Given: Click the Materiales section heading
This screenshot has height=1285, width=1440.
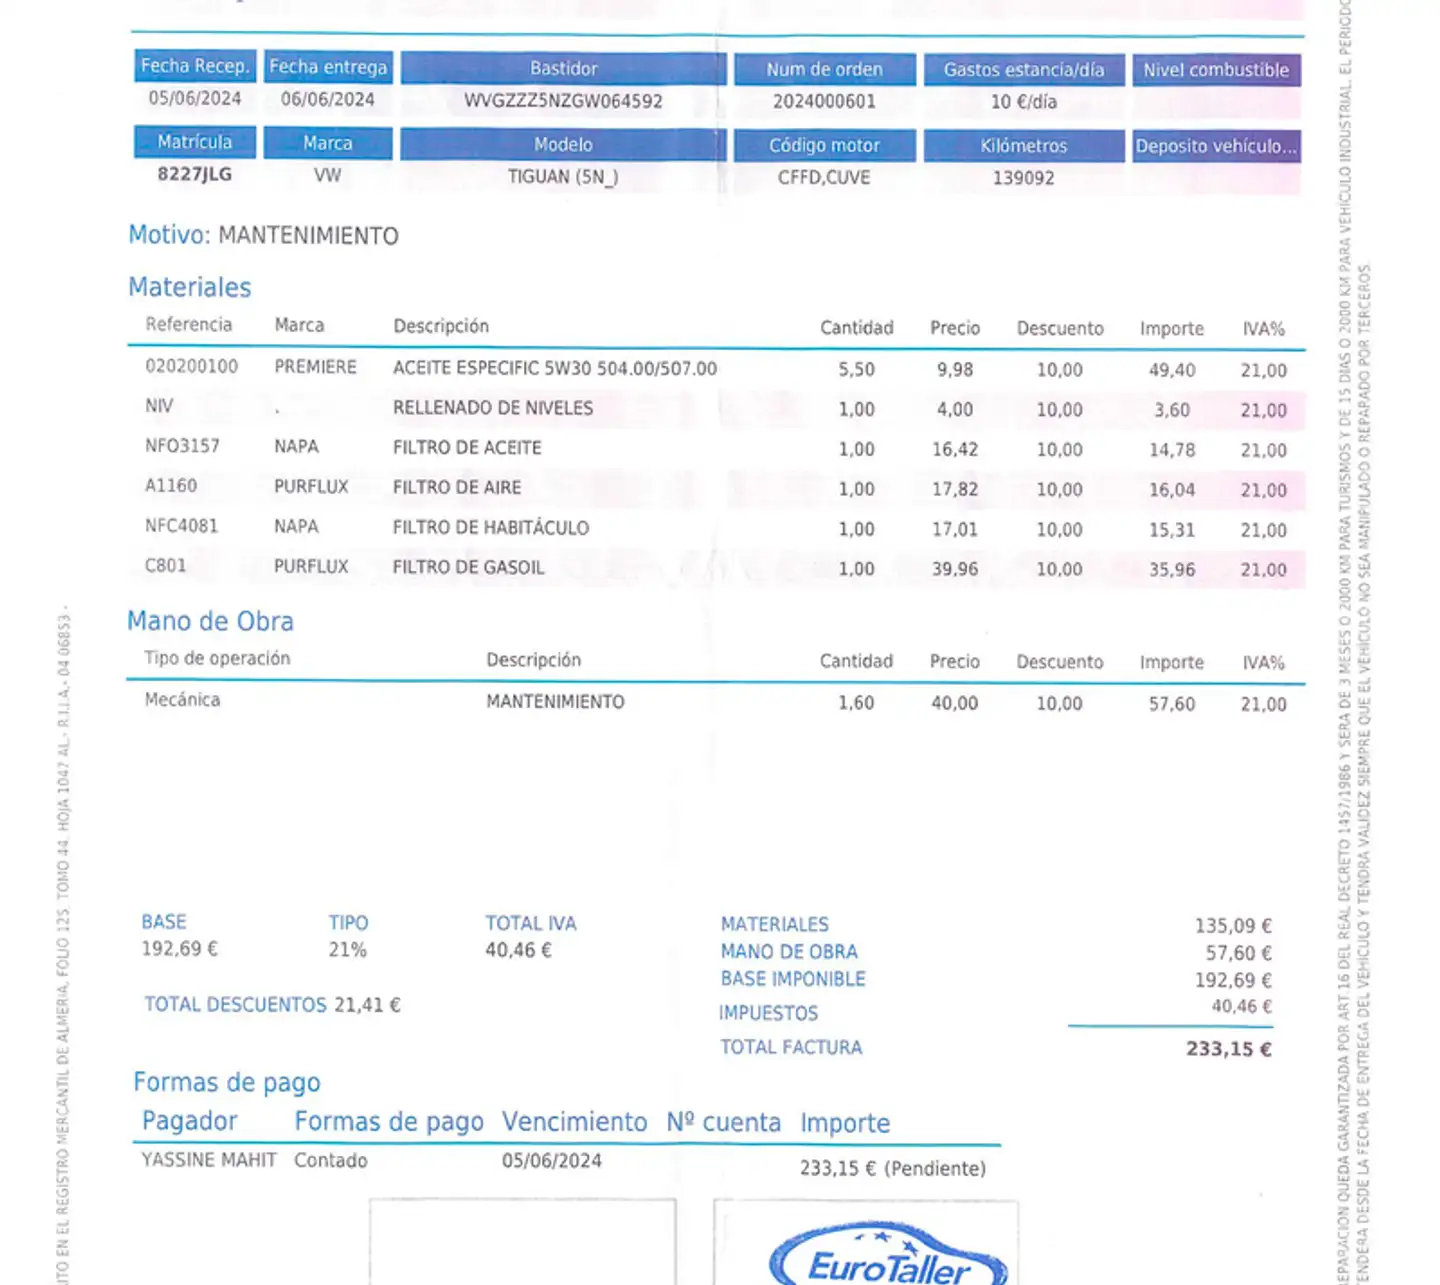Looking at the screenshot, I should pyautogui.click(x=190, y=287).
